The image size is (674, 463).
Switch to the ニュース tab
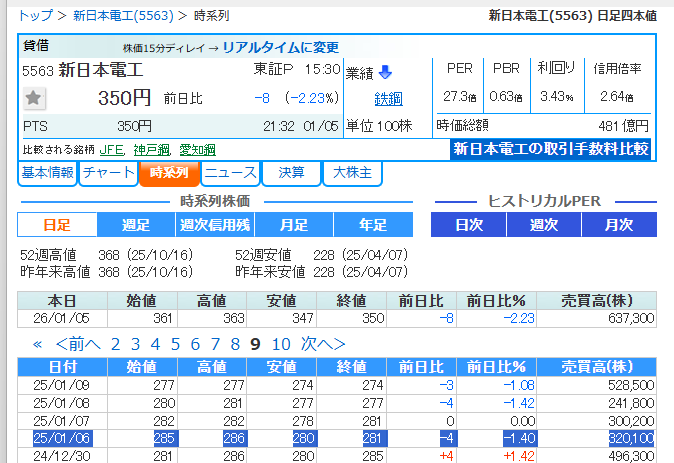tap(230, 172)
